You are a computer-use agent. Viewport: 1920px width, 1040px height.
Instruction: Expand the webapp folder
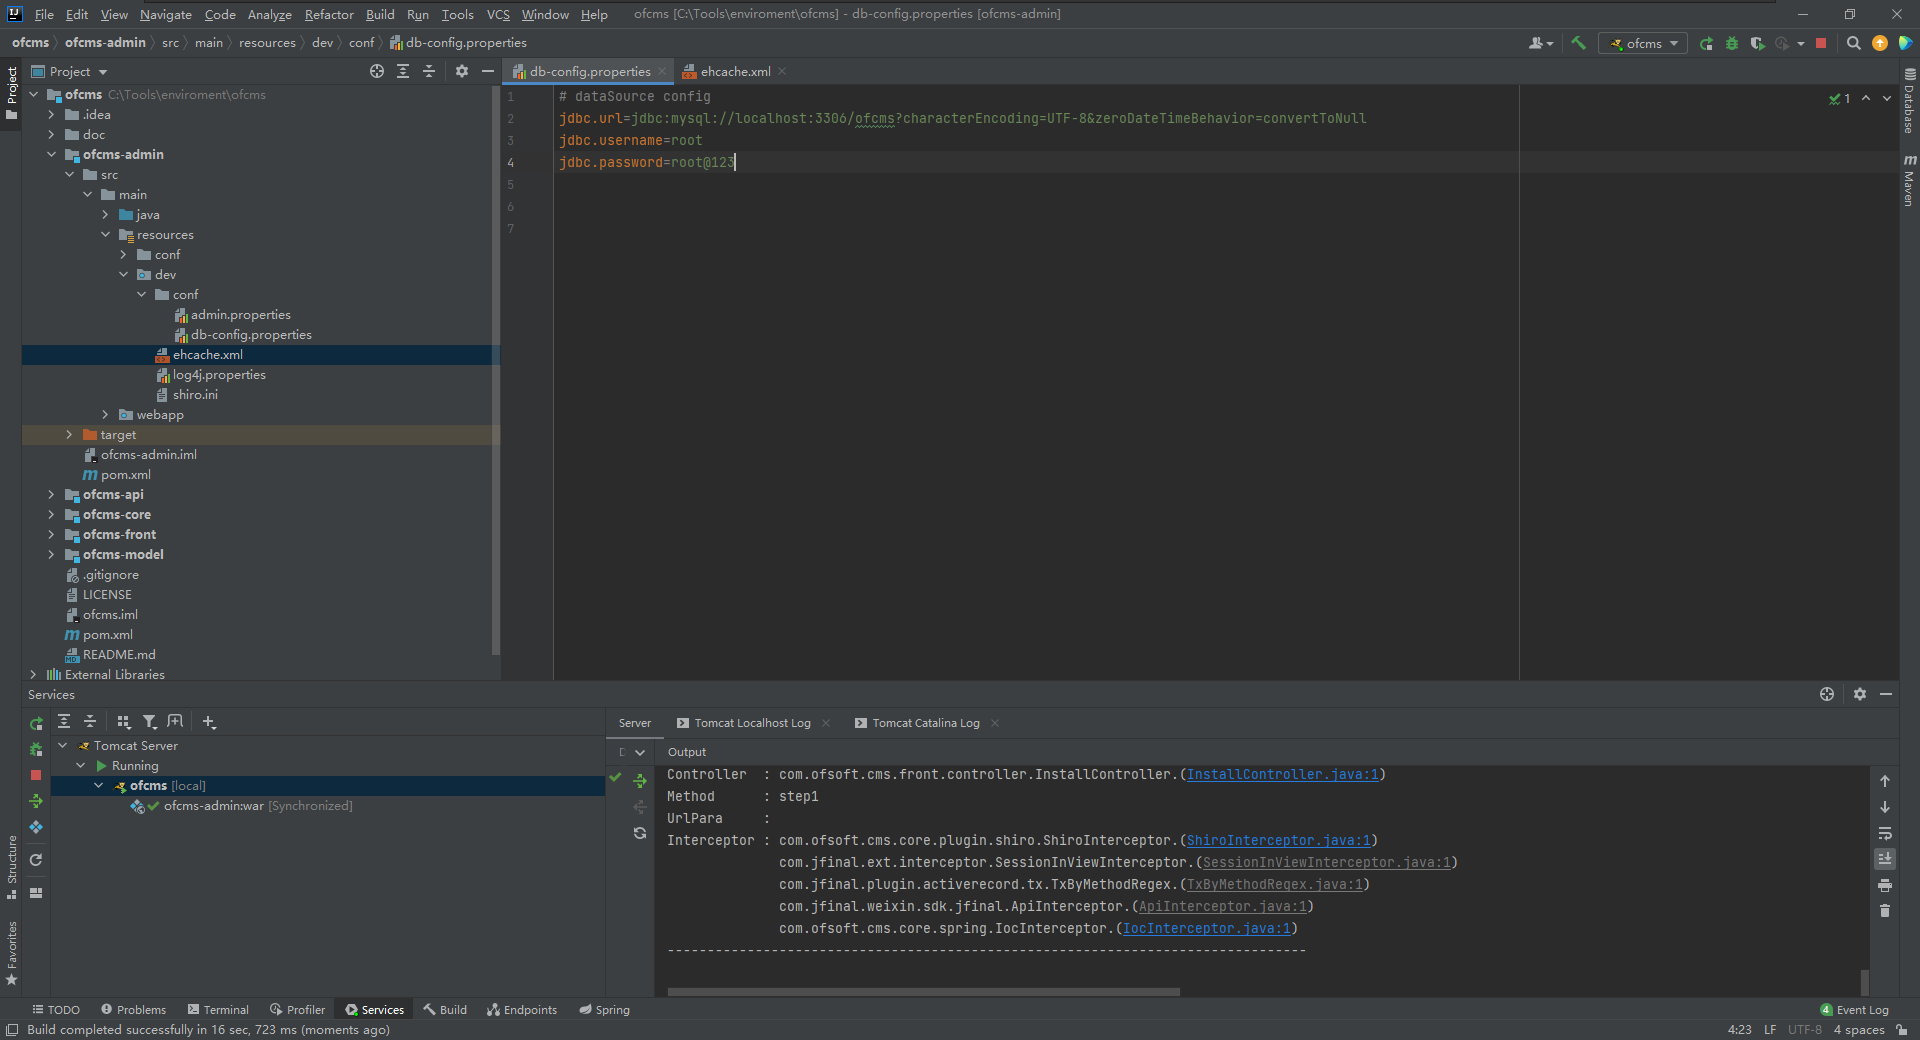coord(105,415)
